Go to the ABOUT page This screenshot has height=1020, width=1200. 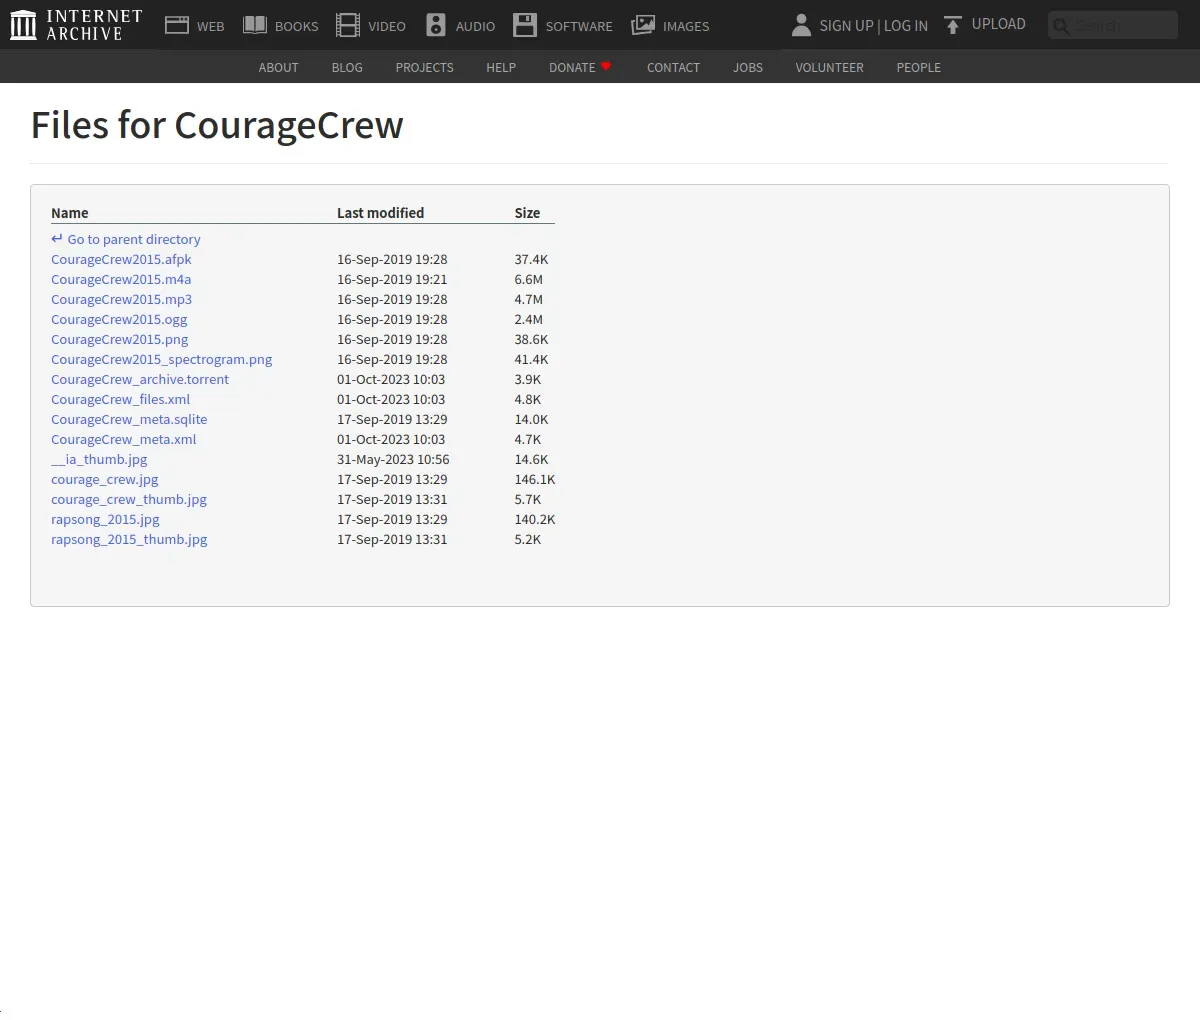tap(278, 67)
